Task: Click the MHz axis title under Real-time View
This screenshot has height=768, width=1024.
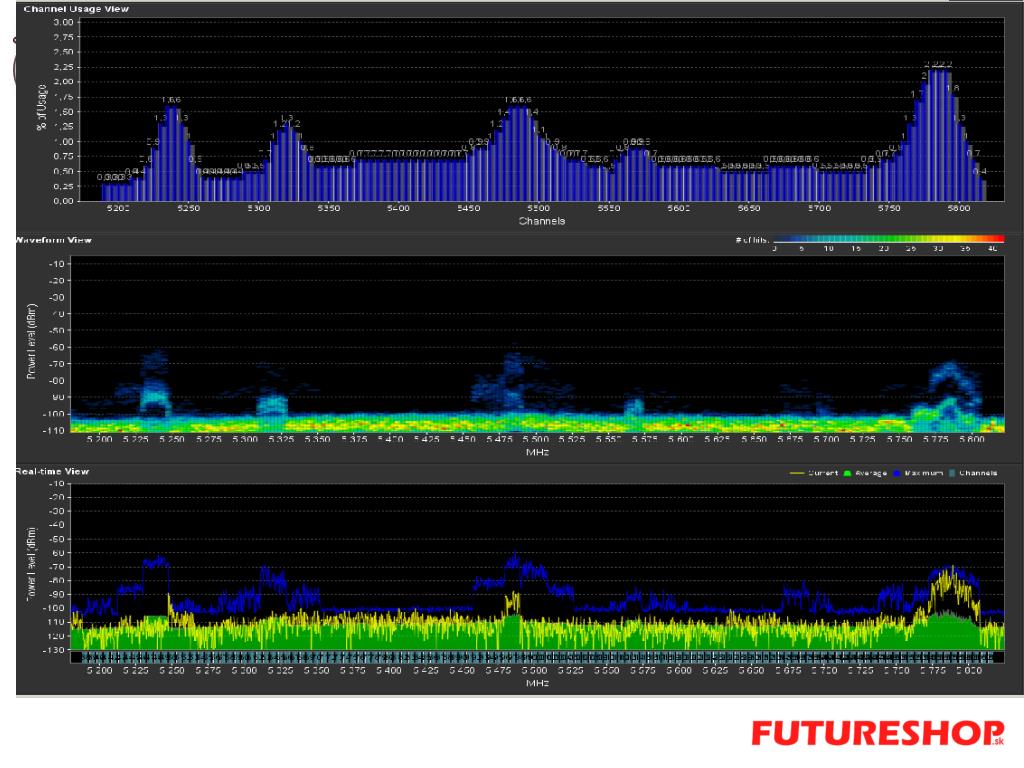Action: pos(537,683)
